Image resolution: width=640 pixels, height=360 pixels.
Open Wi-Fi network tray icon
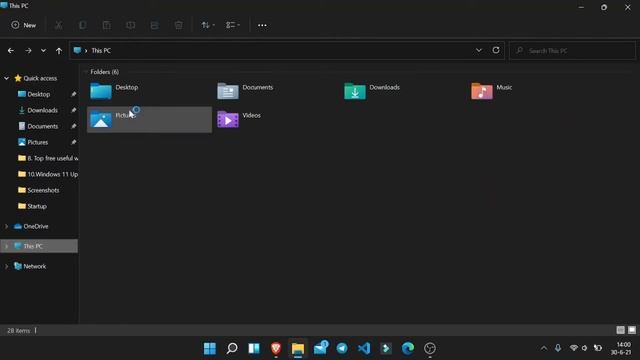(574, 348)
